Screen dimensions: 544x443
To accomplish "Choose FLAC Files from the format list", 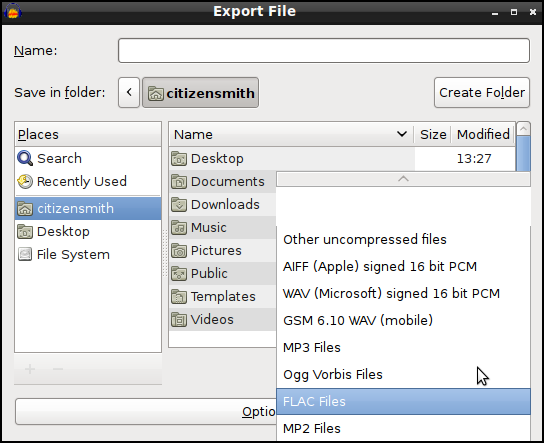I will pos(403,401).
